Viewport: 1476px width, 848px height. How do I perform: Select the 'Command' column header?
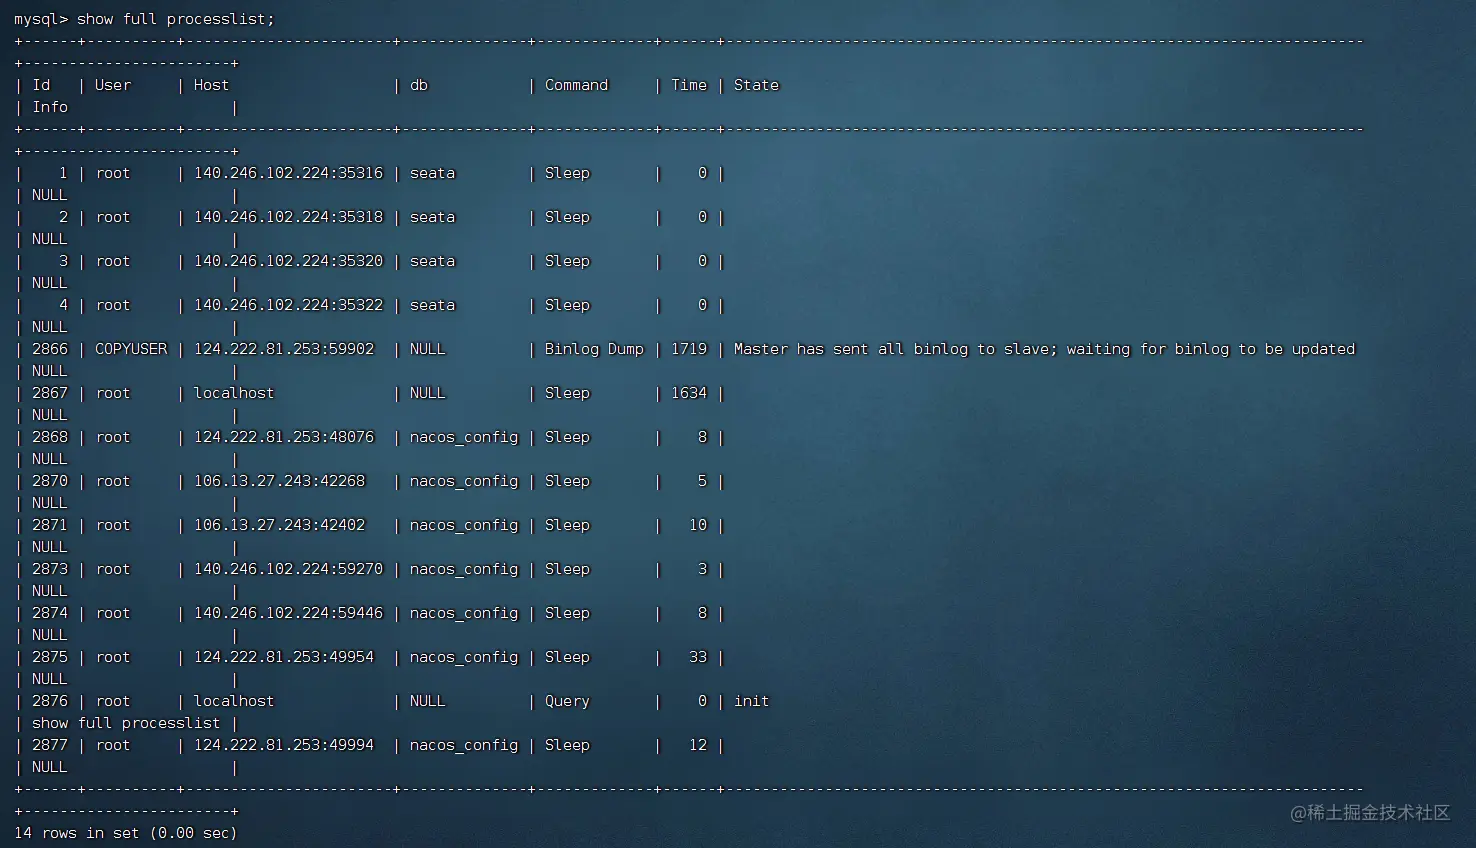click(x=576, y=85)
